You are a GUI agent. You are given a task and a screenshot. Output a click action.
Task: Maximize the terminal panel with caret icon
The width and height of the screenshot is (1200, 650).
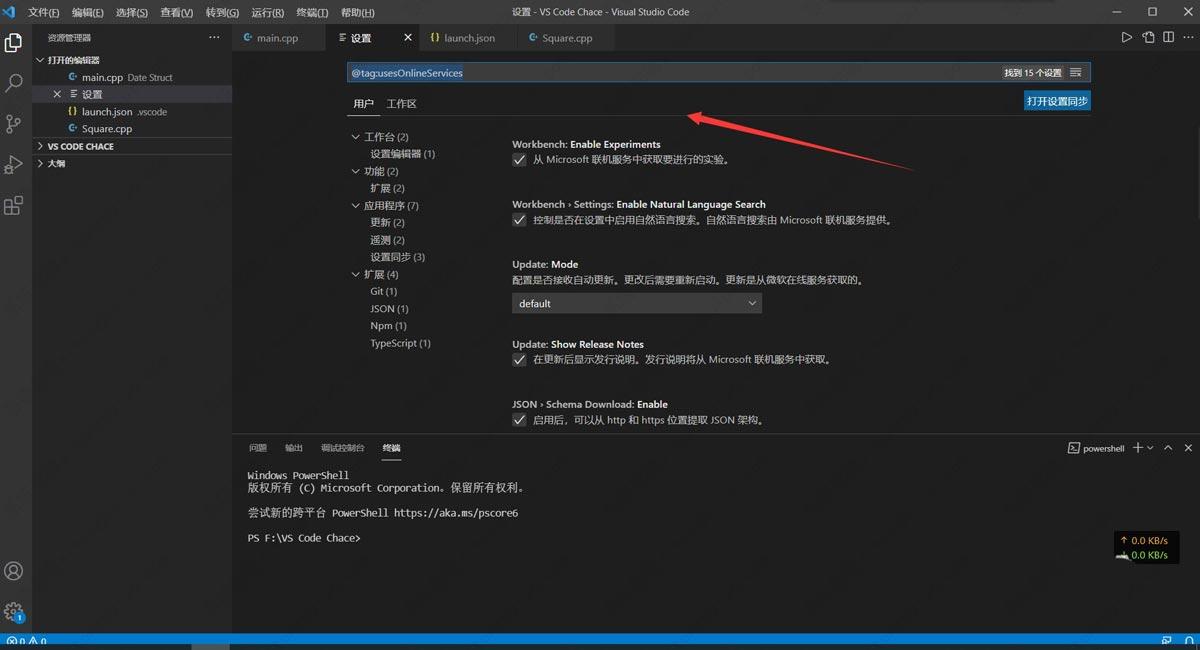(x=1168, y=448)
